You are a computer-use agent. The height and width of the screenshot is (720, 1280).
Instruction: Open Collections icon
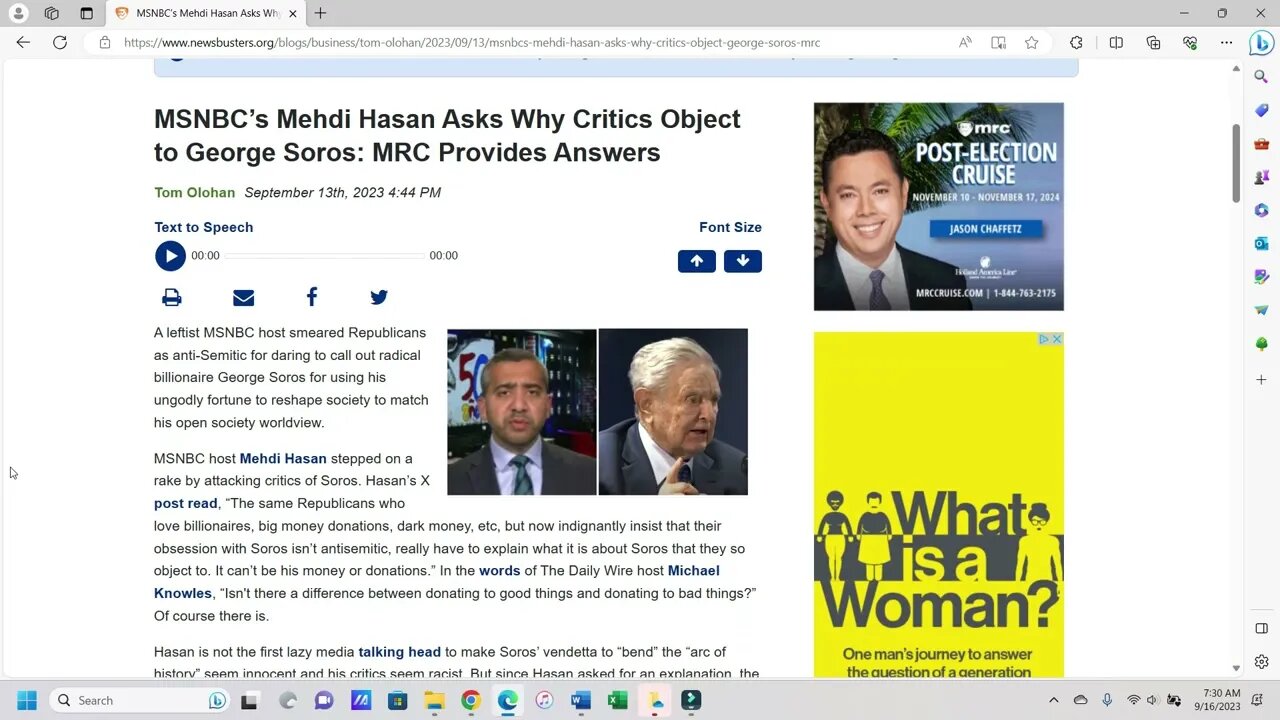click(x=1153, y=43)
